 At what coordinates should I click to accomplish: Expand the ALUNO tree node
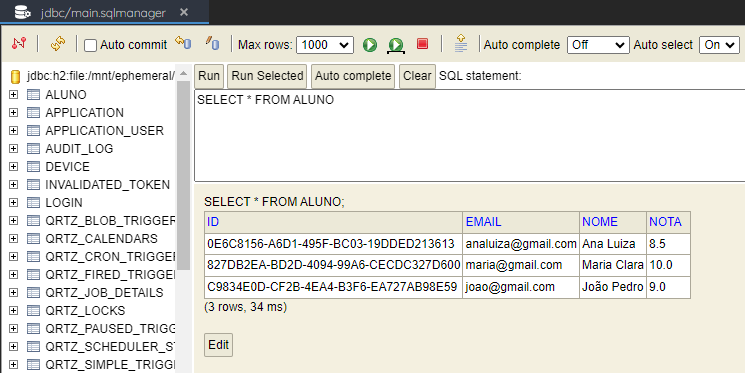point(13,95)
